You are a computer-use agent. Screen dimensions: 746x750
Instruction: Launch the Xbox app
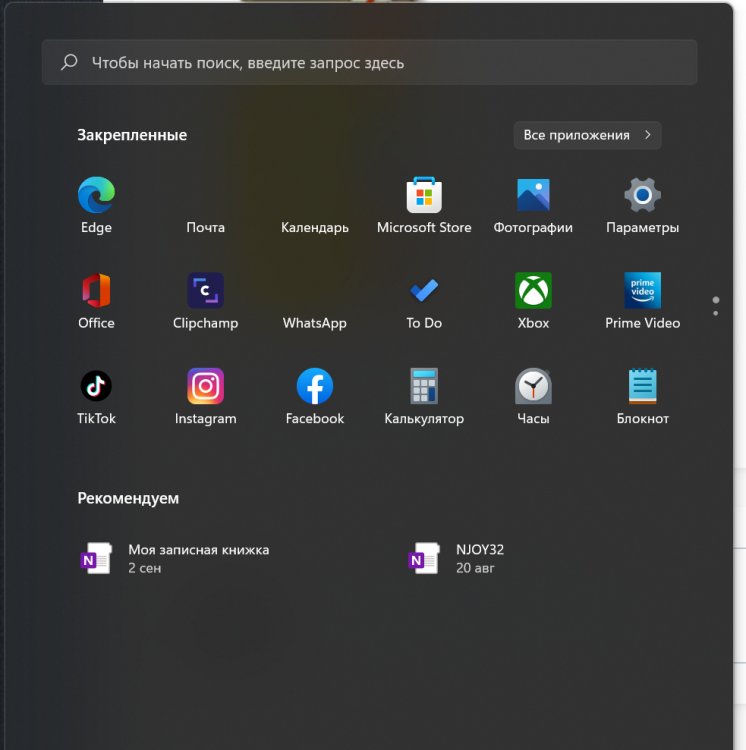(533, 300)
